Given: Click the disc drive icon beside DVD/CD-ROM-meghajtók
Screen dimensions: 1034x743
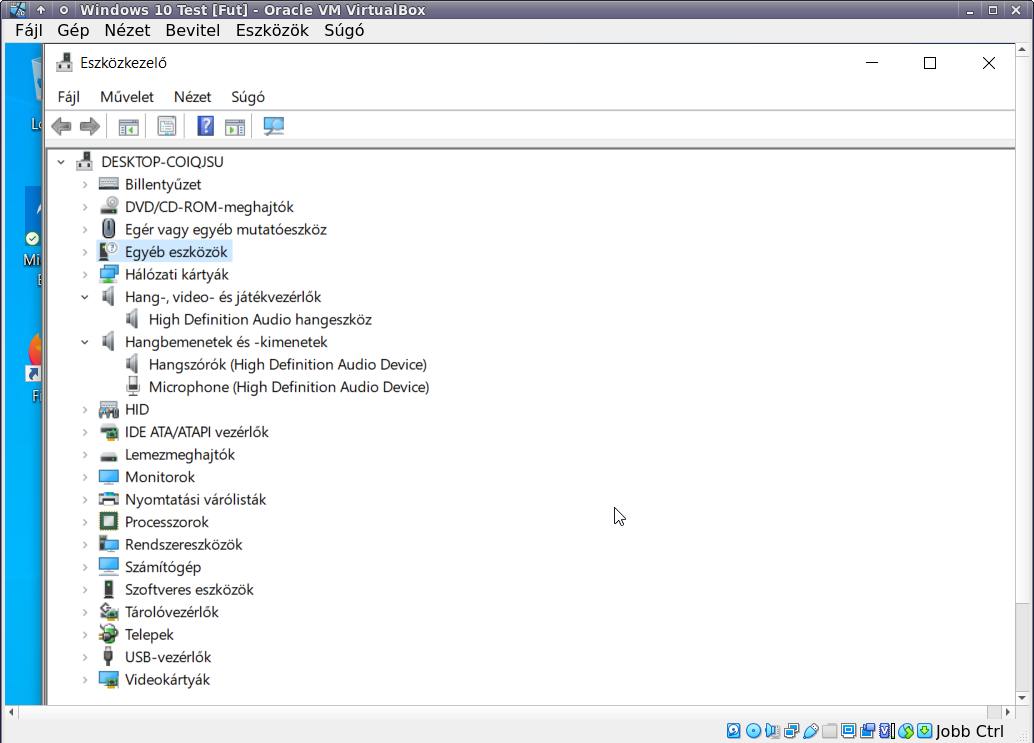Looking at the screenshot, I should (x=109, y=206).
